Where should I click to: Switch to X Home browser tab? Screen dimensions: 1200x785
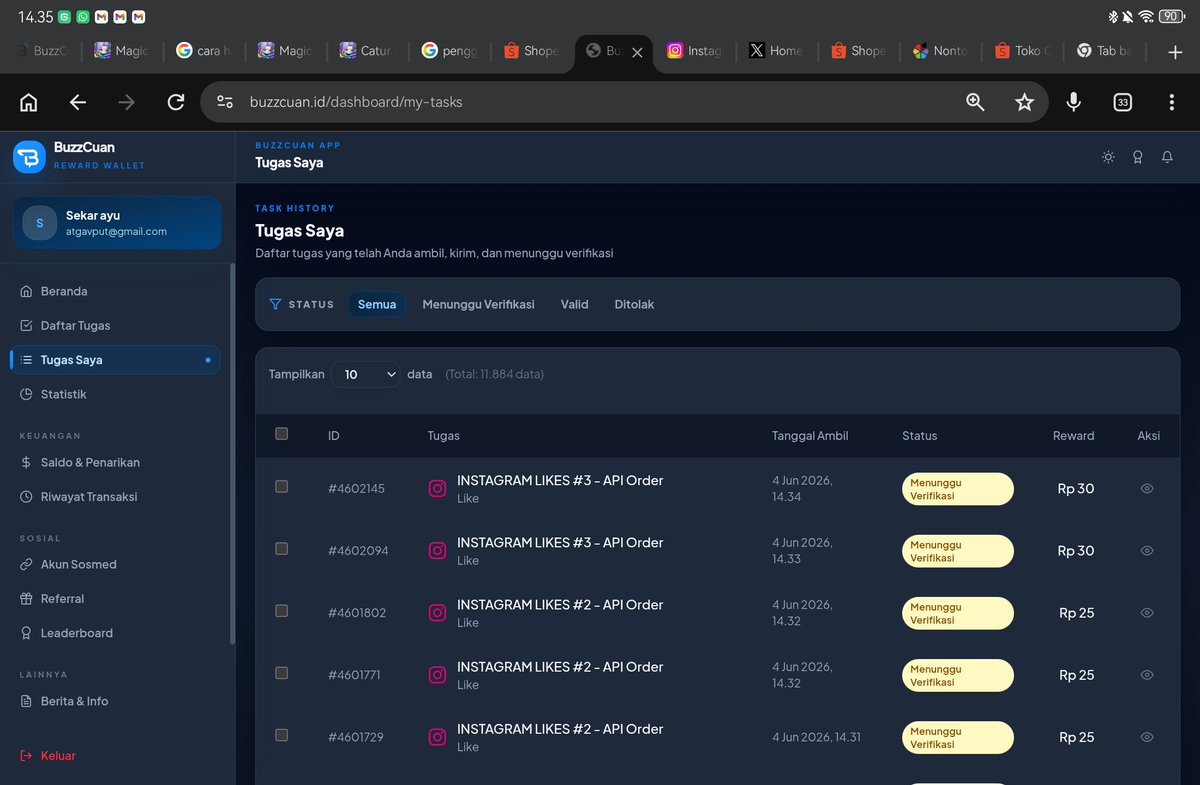pos(777,51)
